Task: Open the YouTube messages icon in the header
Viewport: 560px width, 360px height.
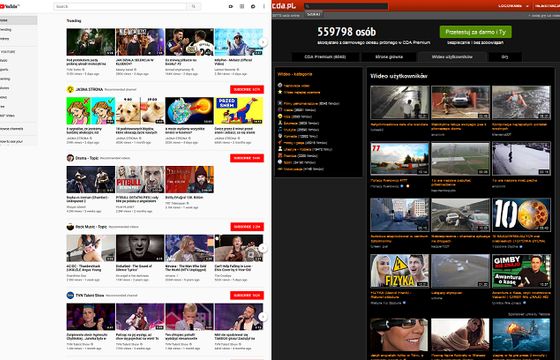Action: click(253, 6)
